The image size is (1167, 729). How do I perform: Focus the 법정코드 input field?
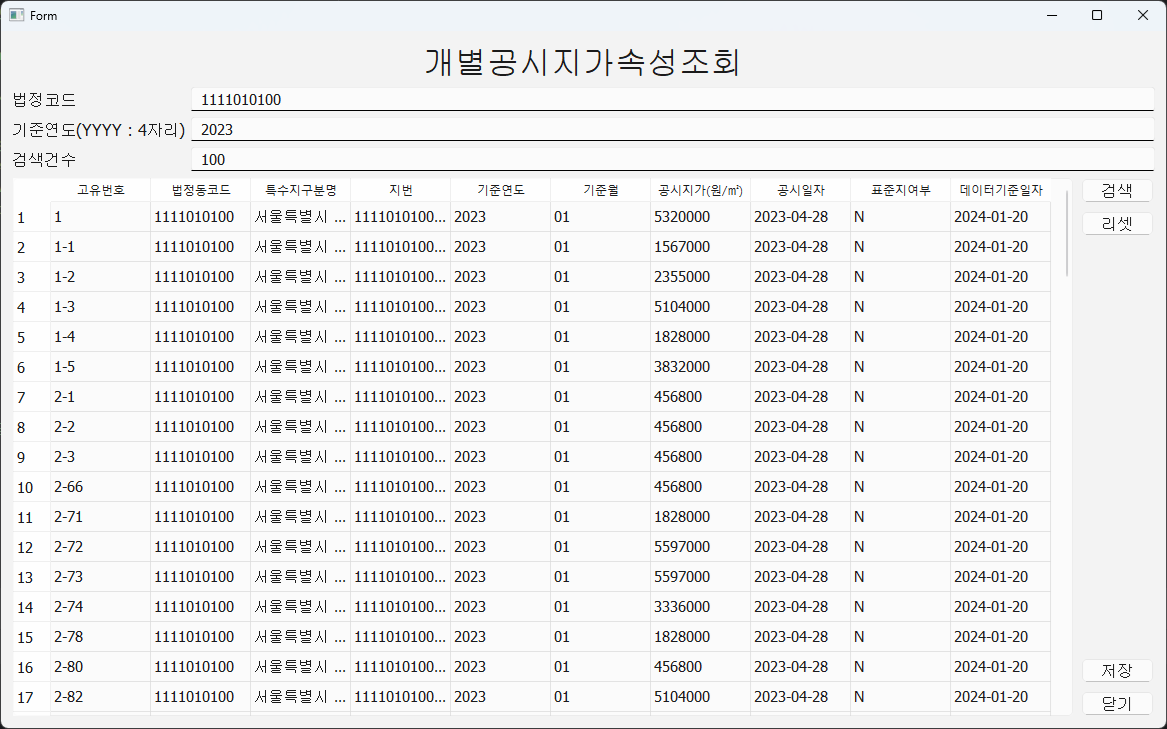click(672, 99)
